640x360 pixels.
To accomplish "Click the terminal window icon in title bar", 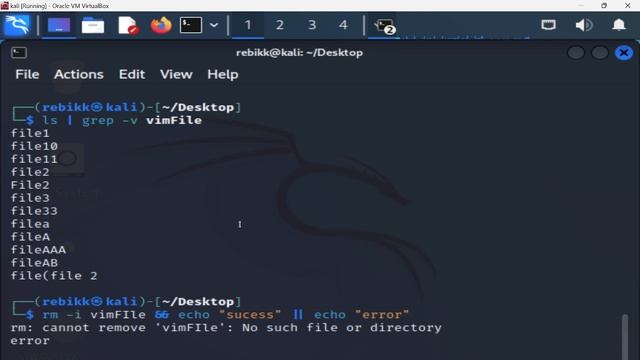I will pos(19,53).
